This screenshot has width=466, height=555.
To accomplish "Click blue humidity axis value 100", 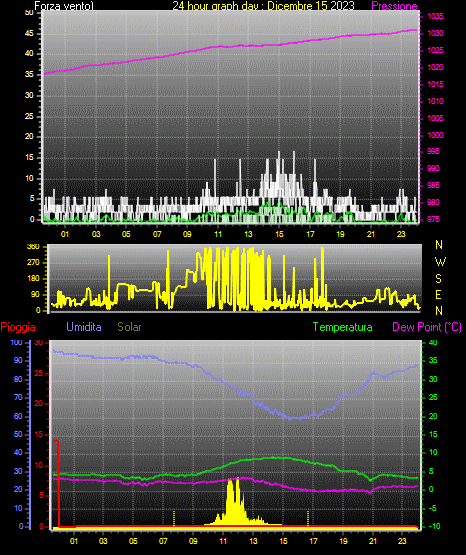I will (16, 342).
